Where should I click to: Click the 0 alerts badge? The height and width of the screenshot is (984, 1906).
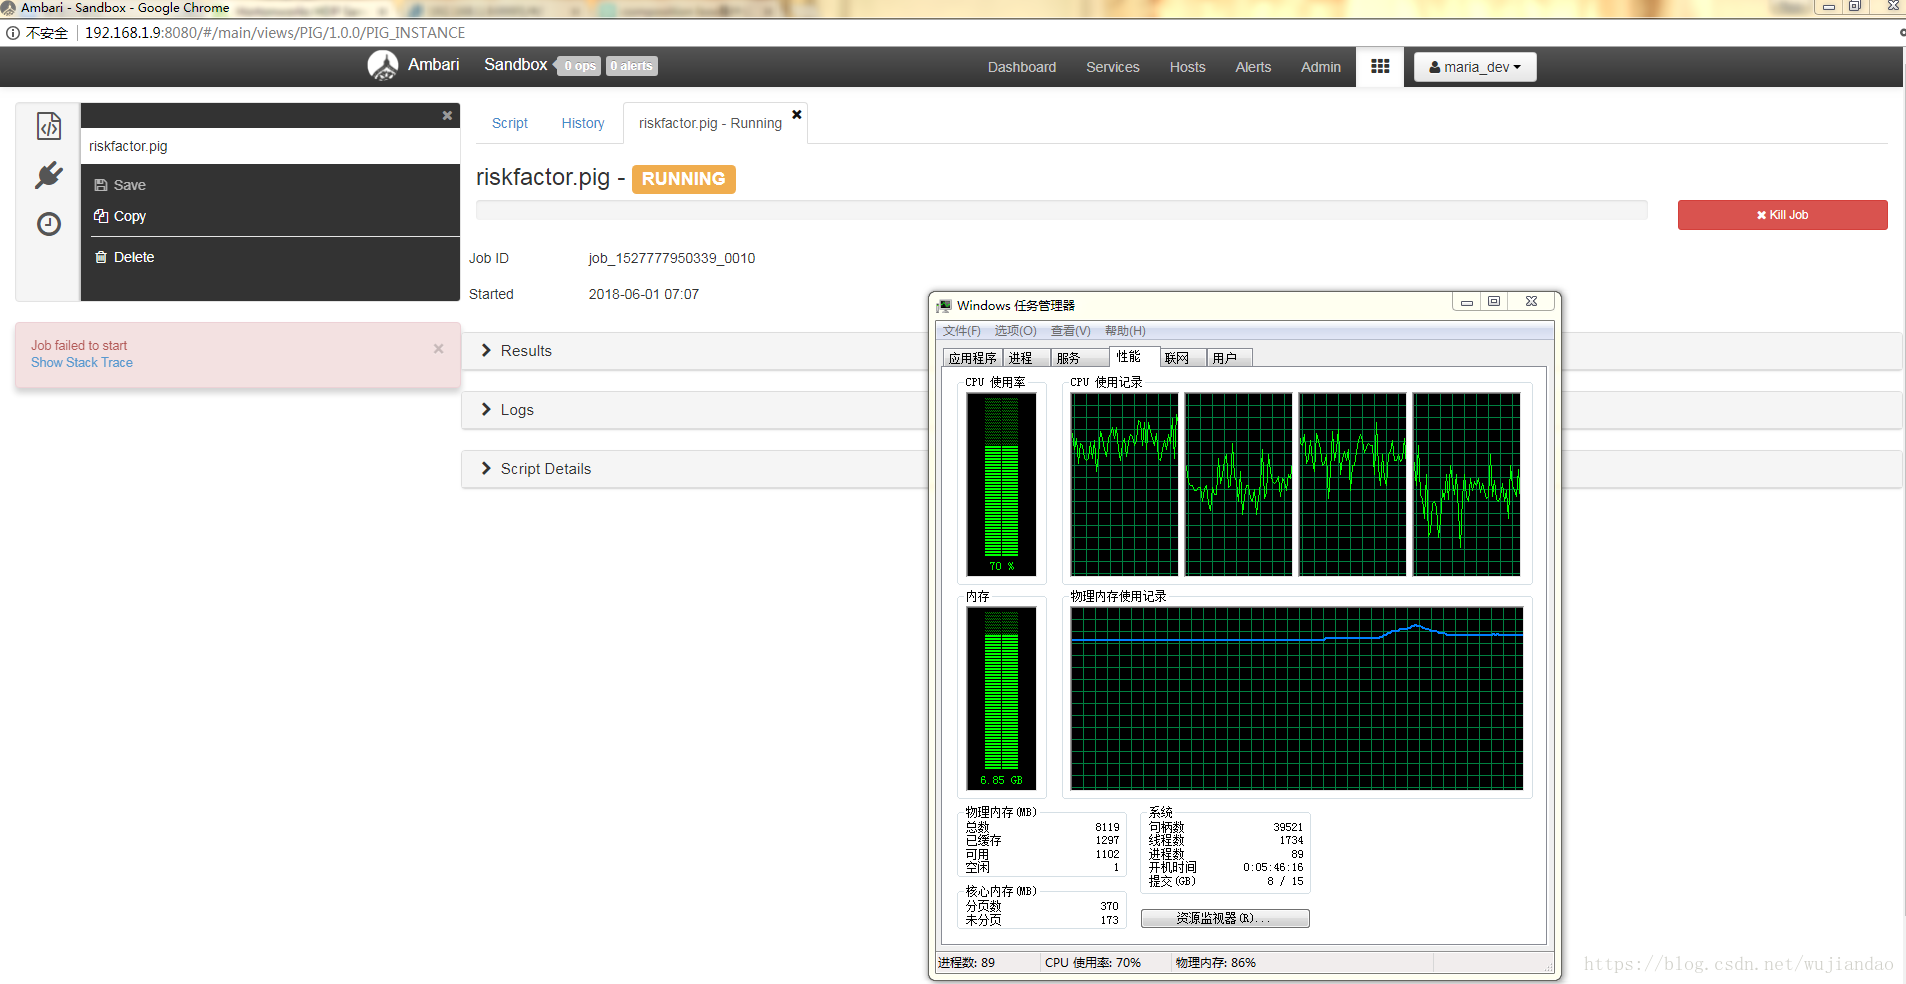point(632,66)
